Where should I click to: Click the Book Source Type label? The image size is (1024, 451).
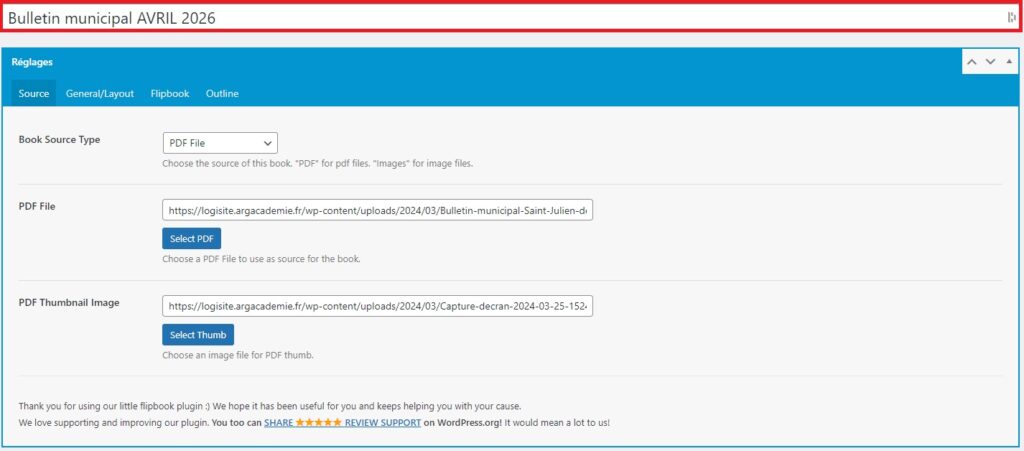pyautogui.click(x=60, y=140)
